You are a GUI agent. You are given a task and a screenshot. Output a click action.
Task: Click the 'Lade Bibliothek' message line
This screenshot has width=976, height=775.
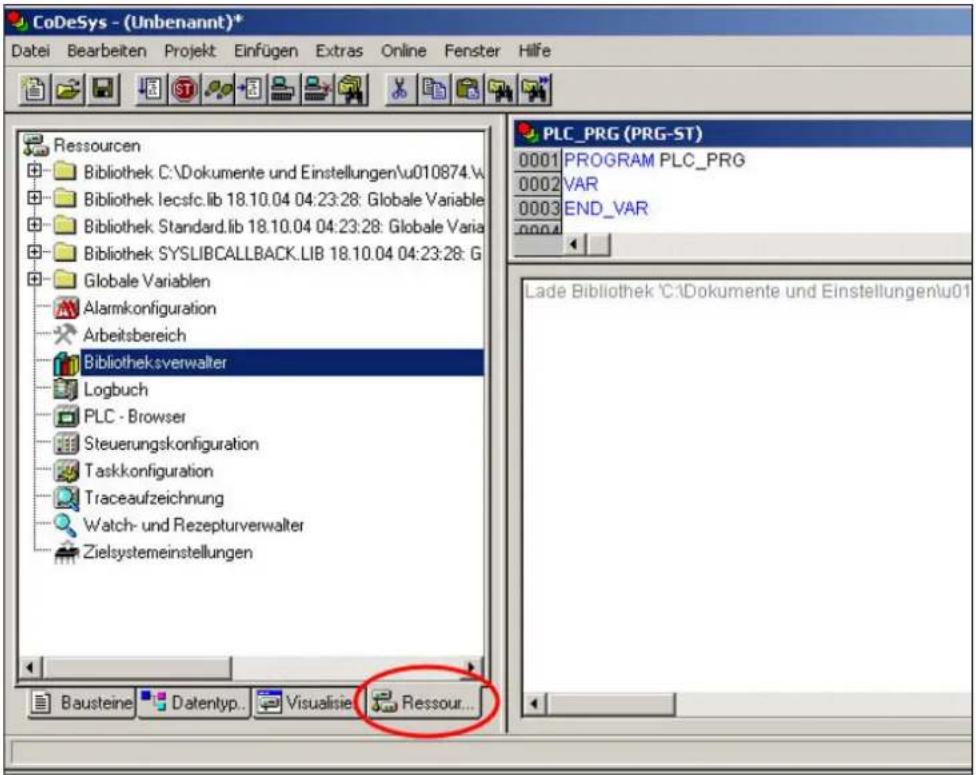pos(747,291)
